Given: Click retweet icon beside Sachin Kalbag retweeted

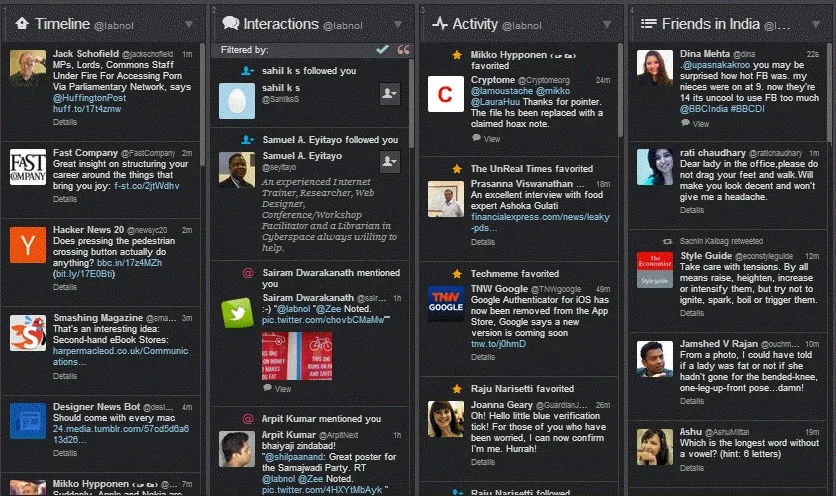Looking at the screenshot, I should tap(667, 241).
